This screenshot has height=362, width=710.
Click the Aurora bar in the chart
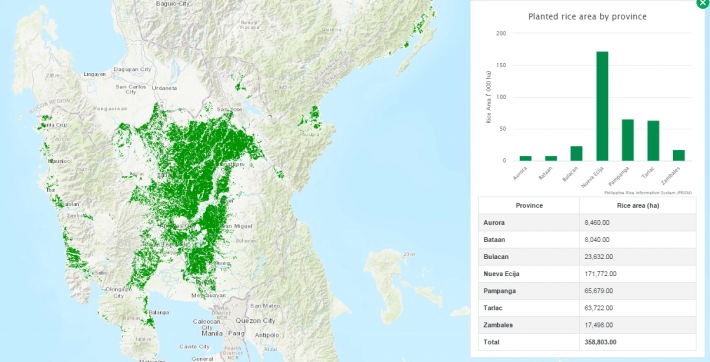coord(525,158)
